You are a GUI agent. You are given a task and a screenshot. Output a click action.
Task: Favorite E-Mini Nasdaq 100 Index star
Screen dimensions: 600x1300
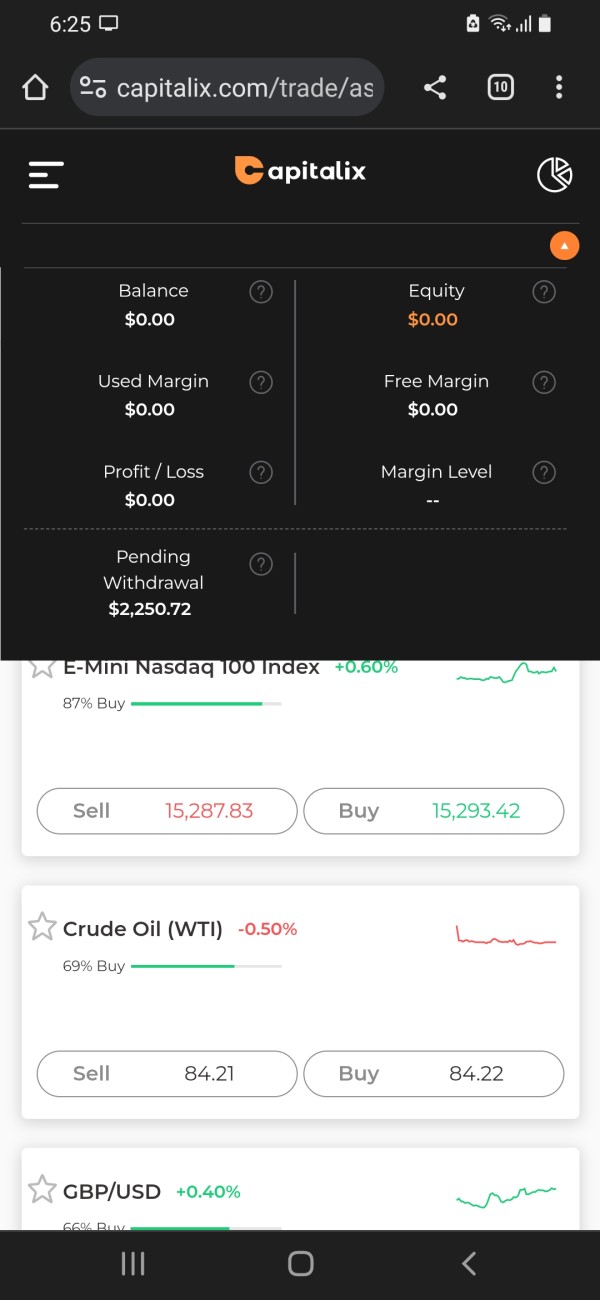tap(42, 667)
